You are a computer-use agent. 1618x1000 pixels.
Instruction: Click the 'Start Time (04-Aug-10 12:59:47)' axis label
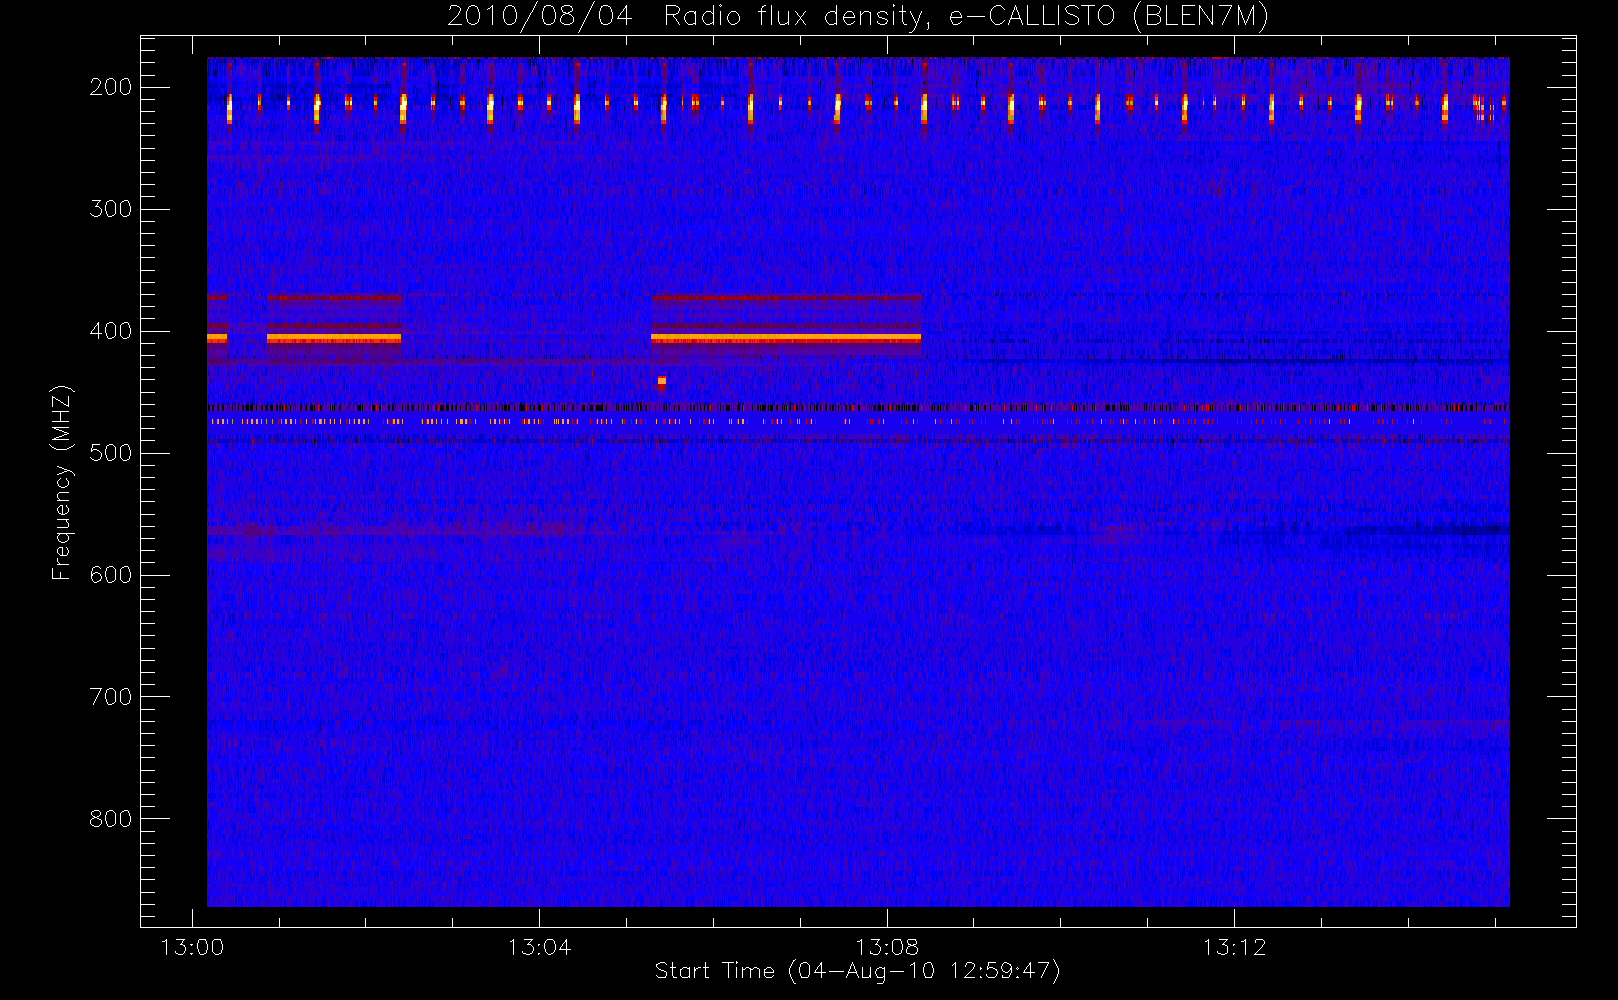tap(857, 971)
